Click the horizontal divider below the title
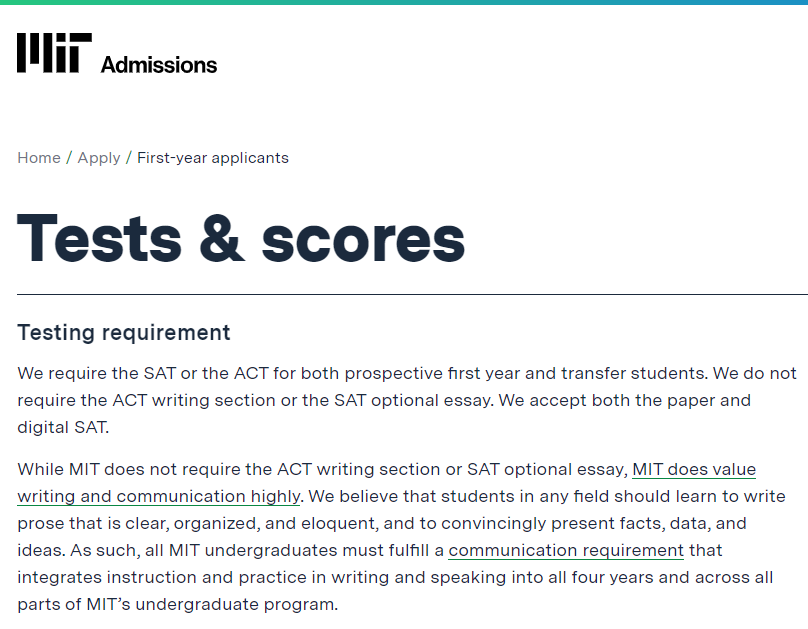This screenshot has width=808, height=629. coord(412,294)
